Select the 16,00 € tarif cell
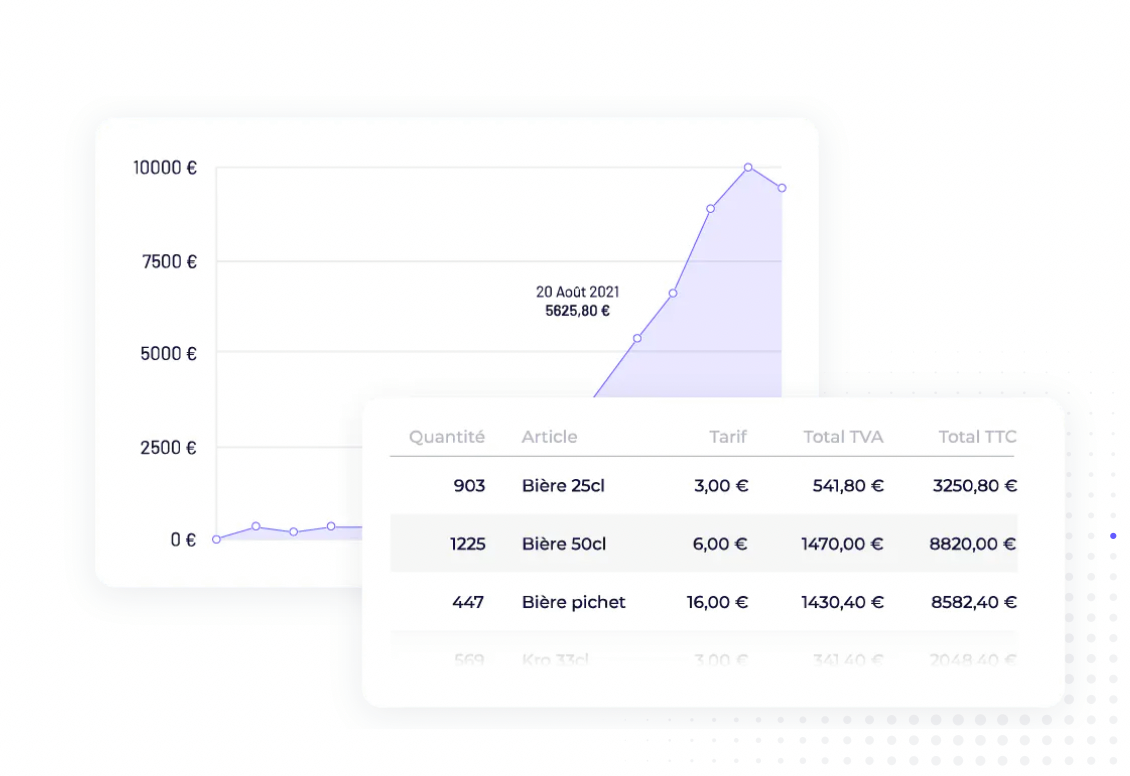The width and height of the screenshot is (1130, 776). point(717,603)
